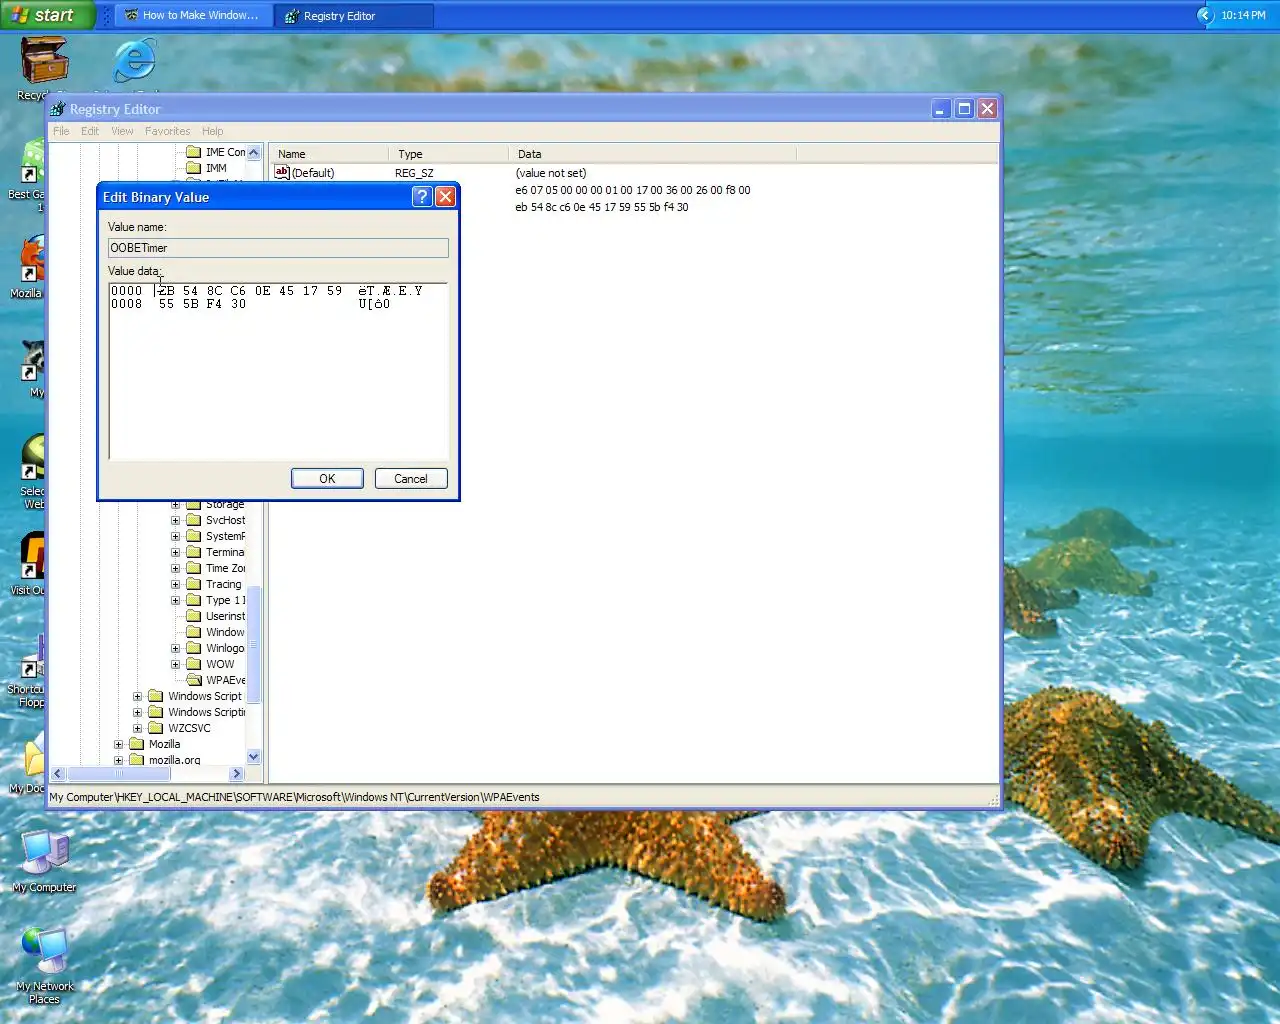1280x1024 pixels.
Task: Expand the Winlogo tree node
Action: click(176, 648)
